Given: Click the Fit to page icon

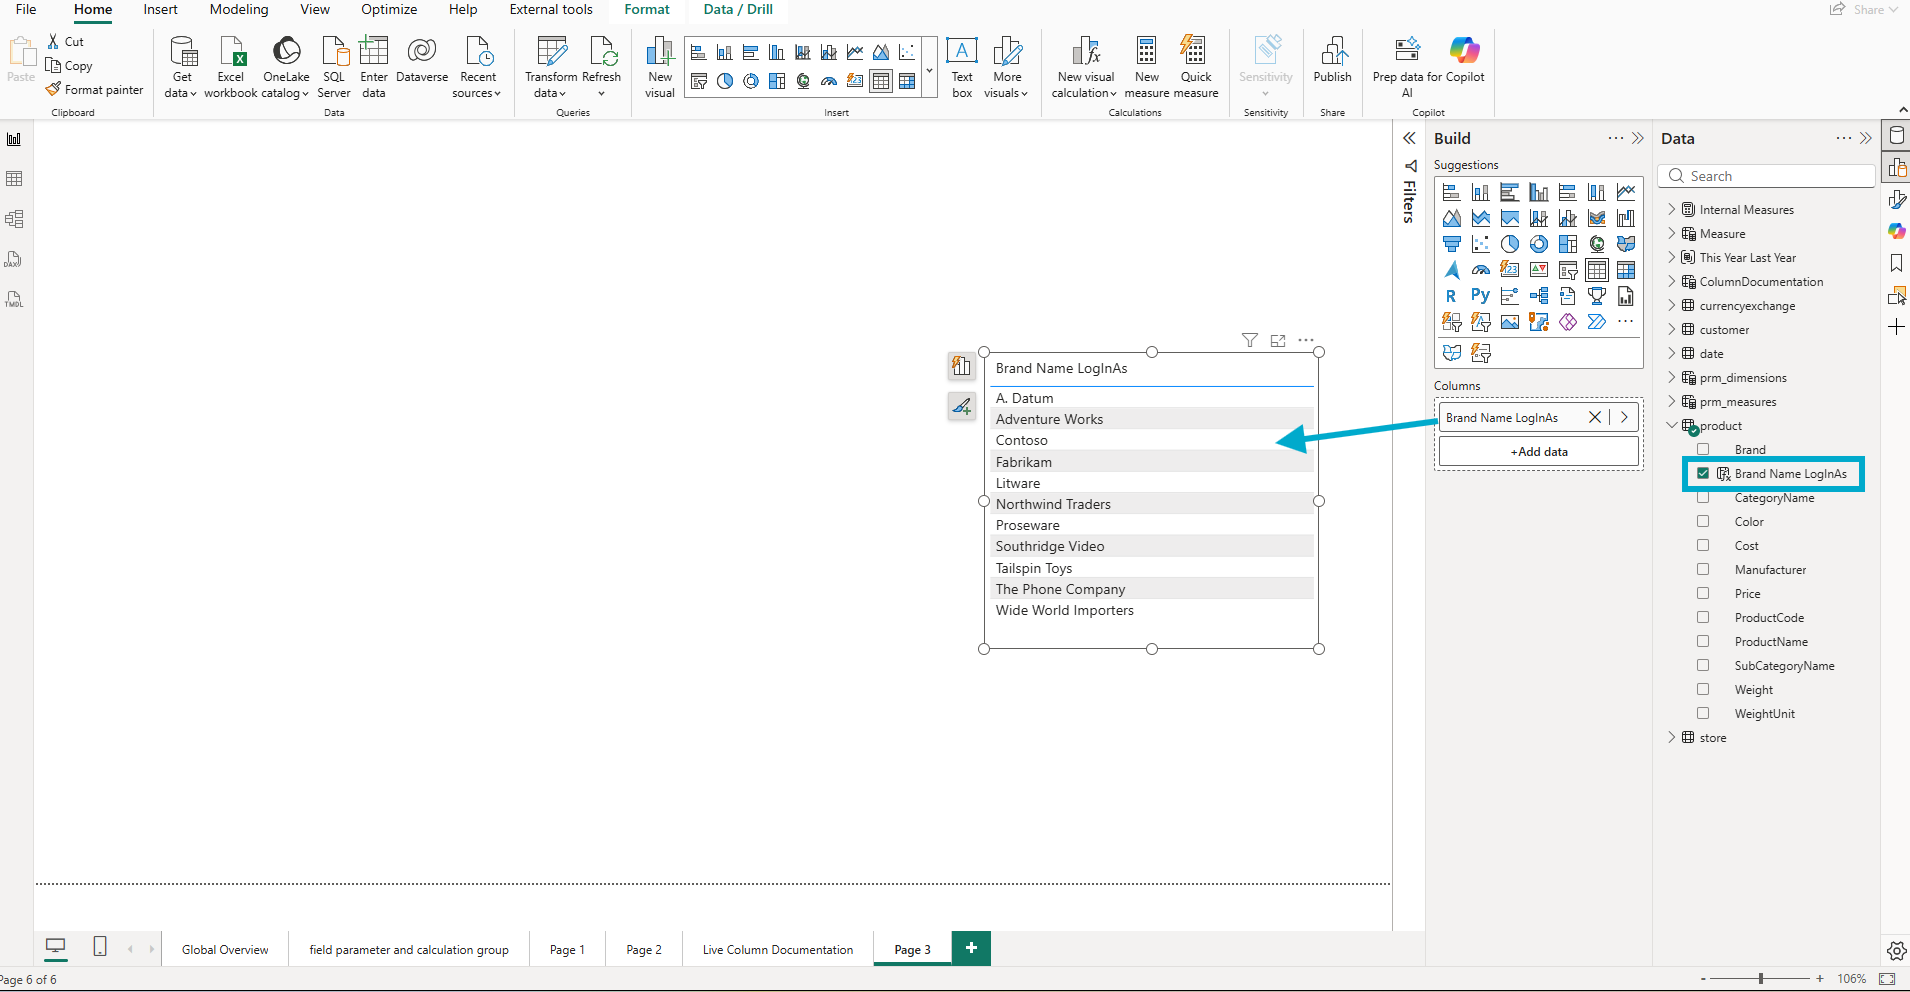Looking at the screenshot, I should tap(1887, 979).
